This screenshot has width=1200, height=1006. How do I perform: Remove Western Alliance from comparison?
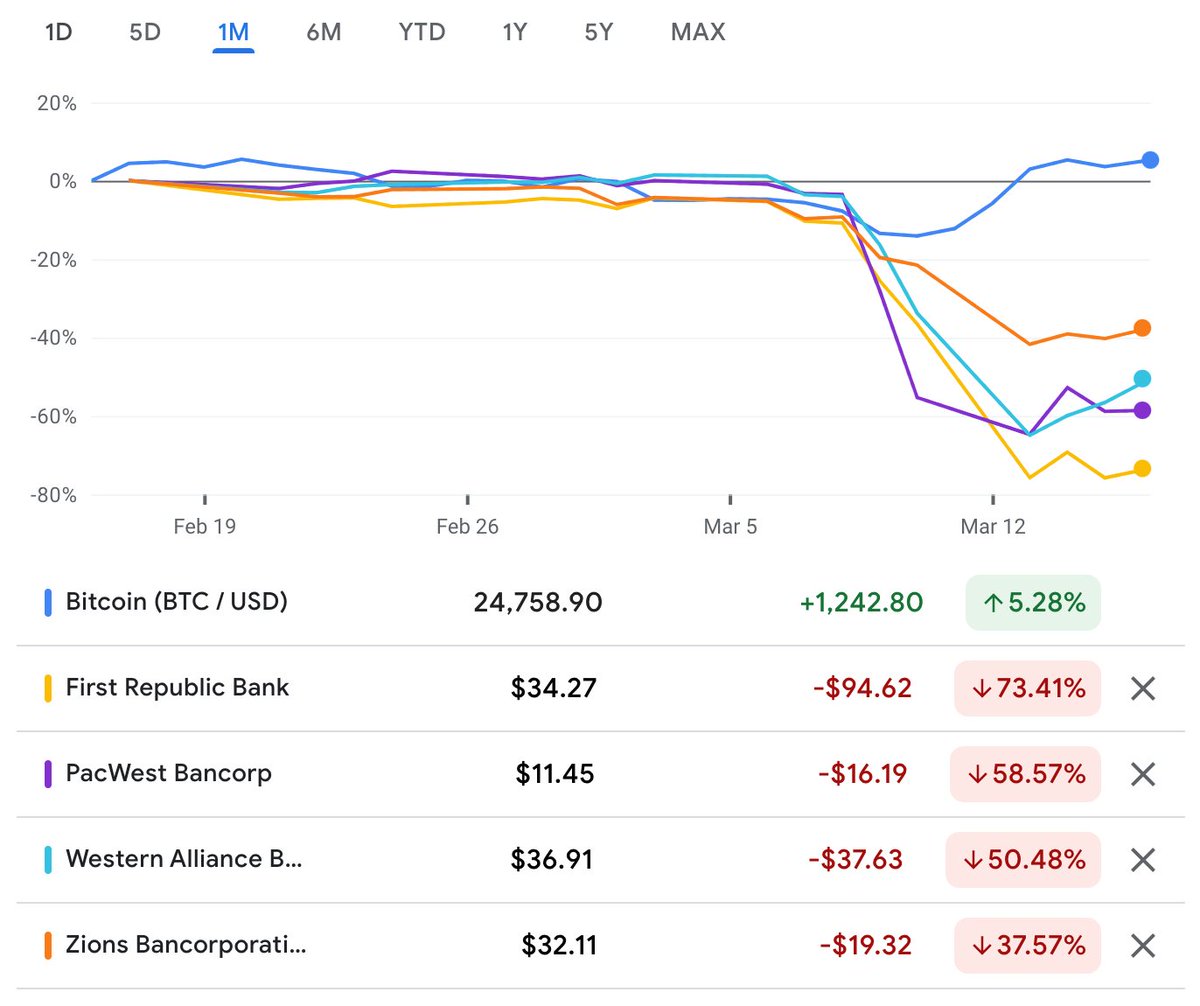(1143, 860)
